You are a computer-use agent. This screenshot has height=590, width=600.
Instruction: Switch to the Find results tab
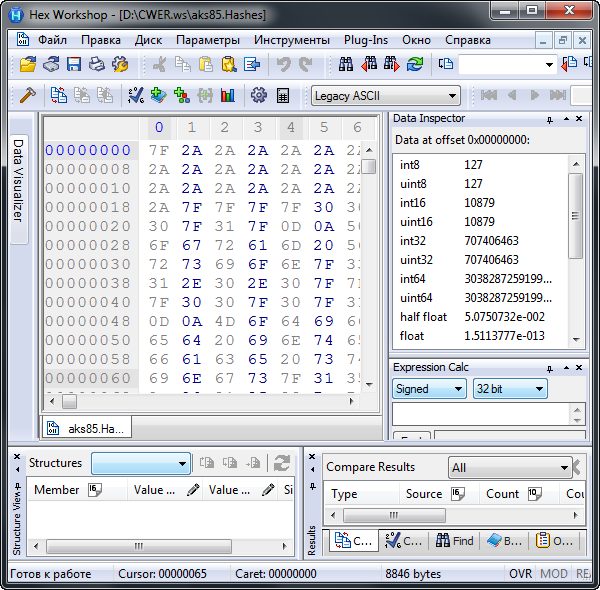454,541
